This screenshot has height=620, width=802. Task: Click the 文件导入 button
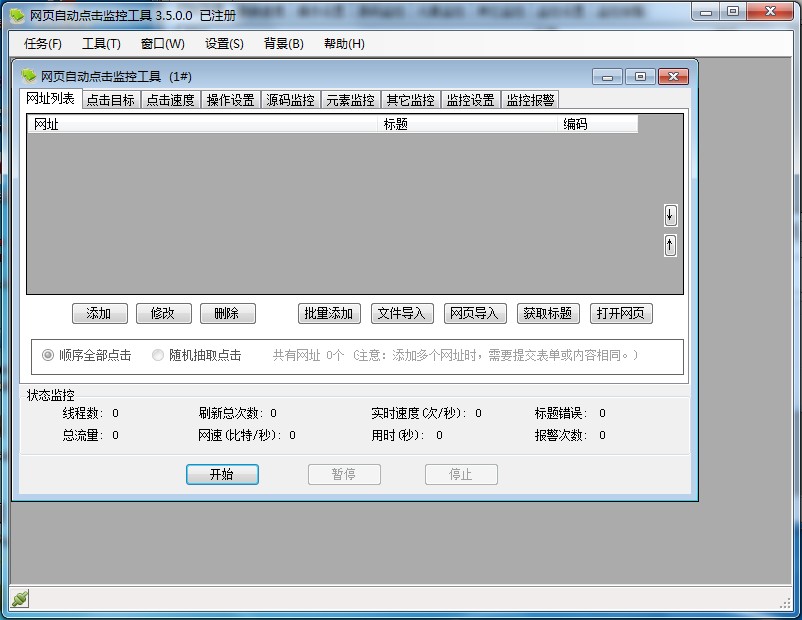click(x=402, y=314)
